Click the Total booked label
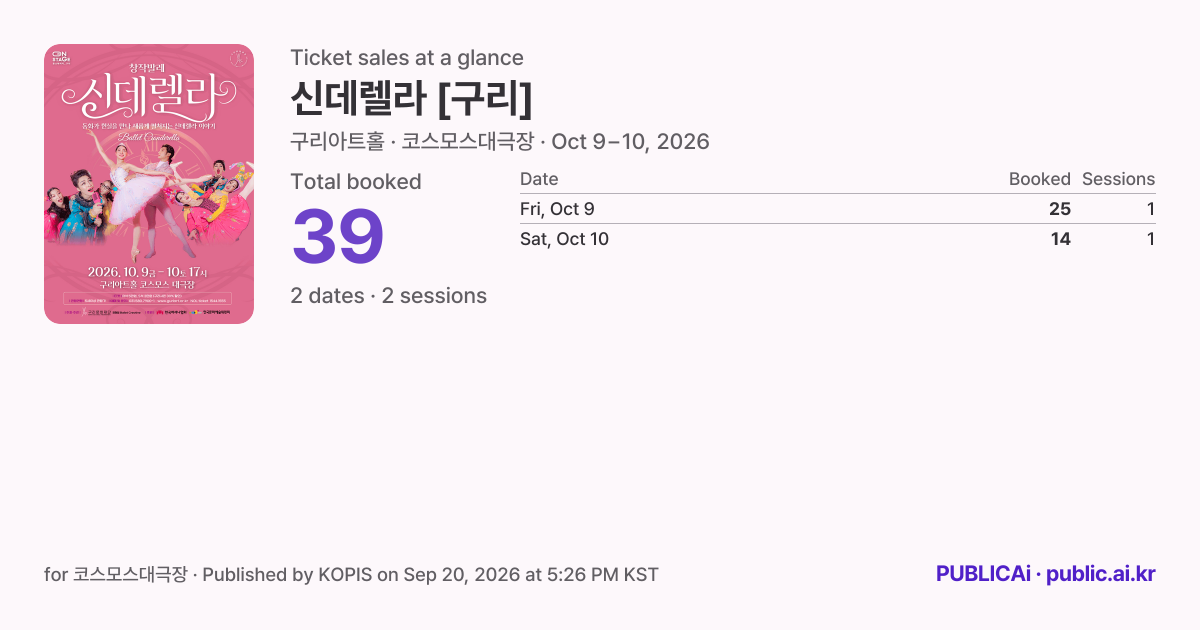Image resolution: width=1200 pixels, height=630 pixels. click(x=356, y=182)
